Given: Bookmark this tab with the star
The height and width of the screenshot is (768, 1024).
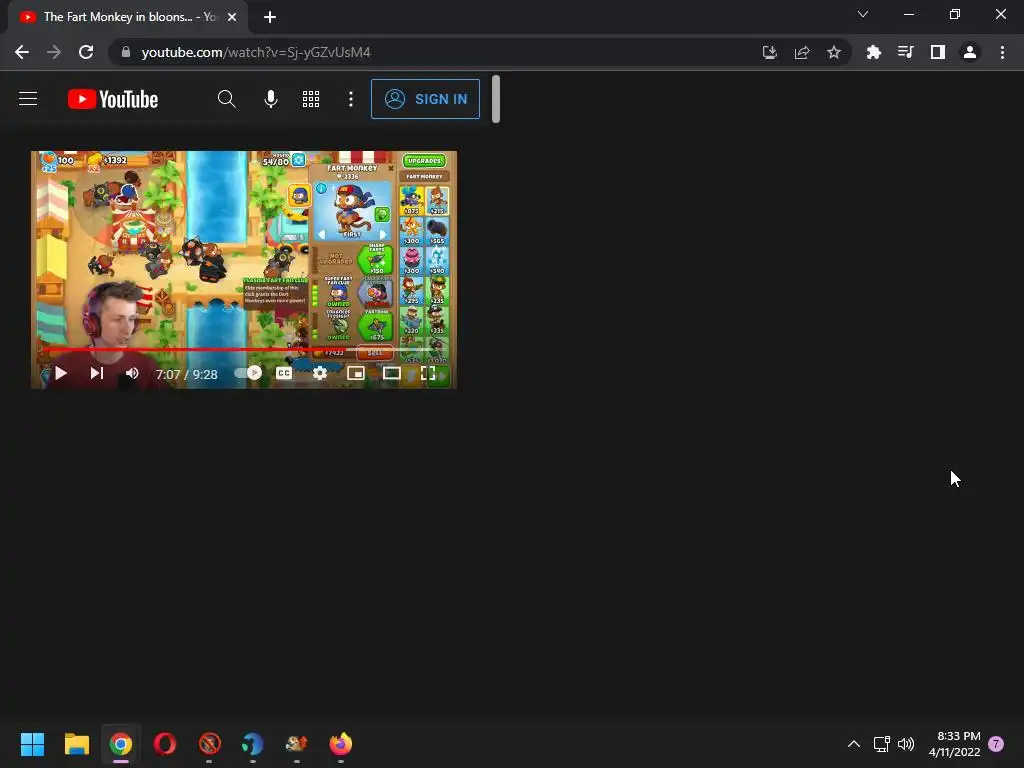Looking at the screenshot, I should click(834, 52).
